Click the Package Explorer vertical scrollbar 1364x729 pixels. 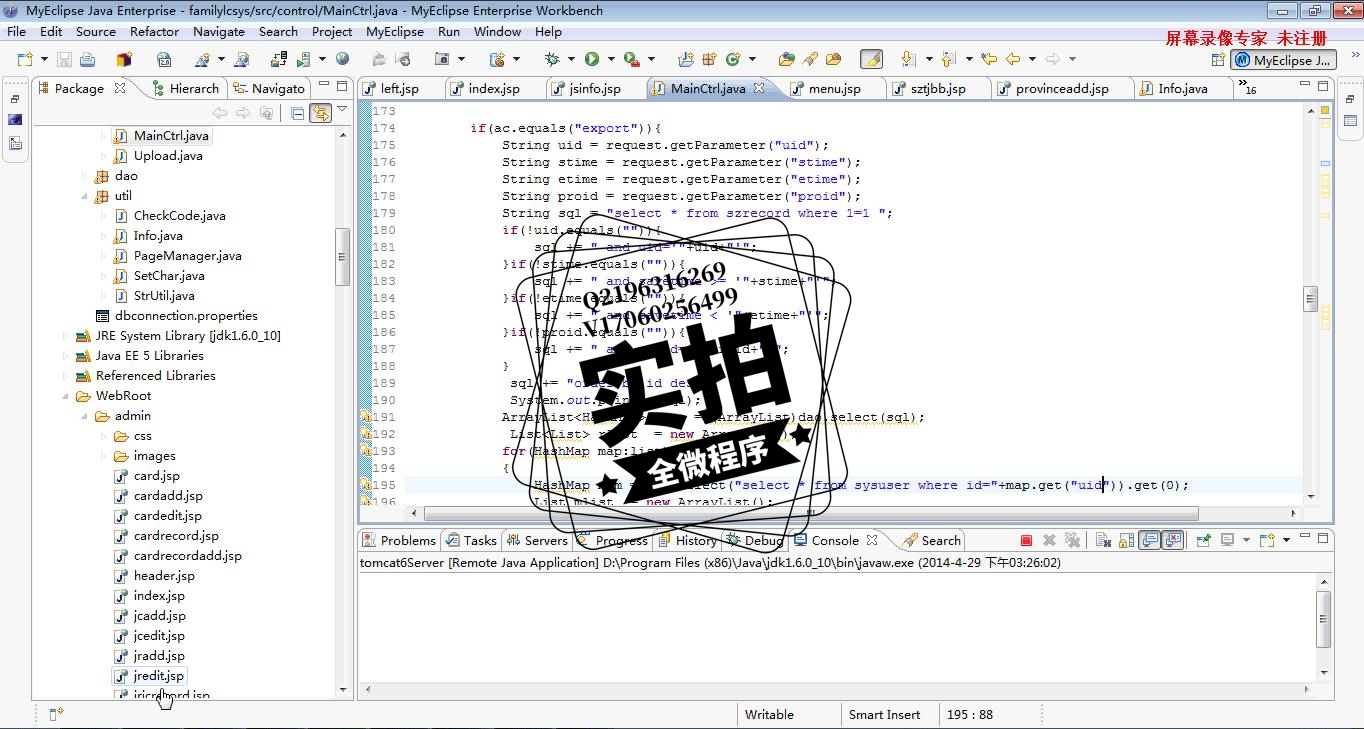coord(342,258)
